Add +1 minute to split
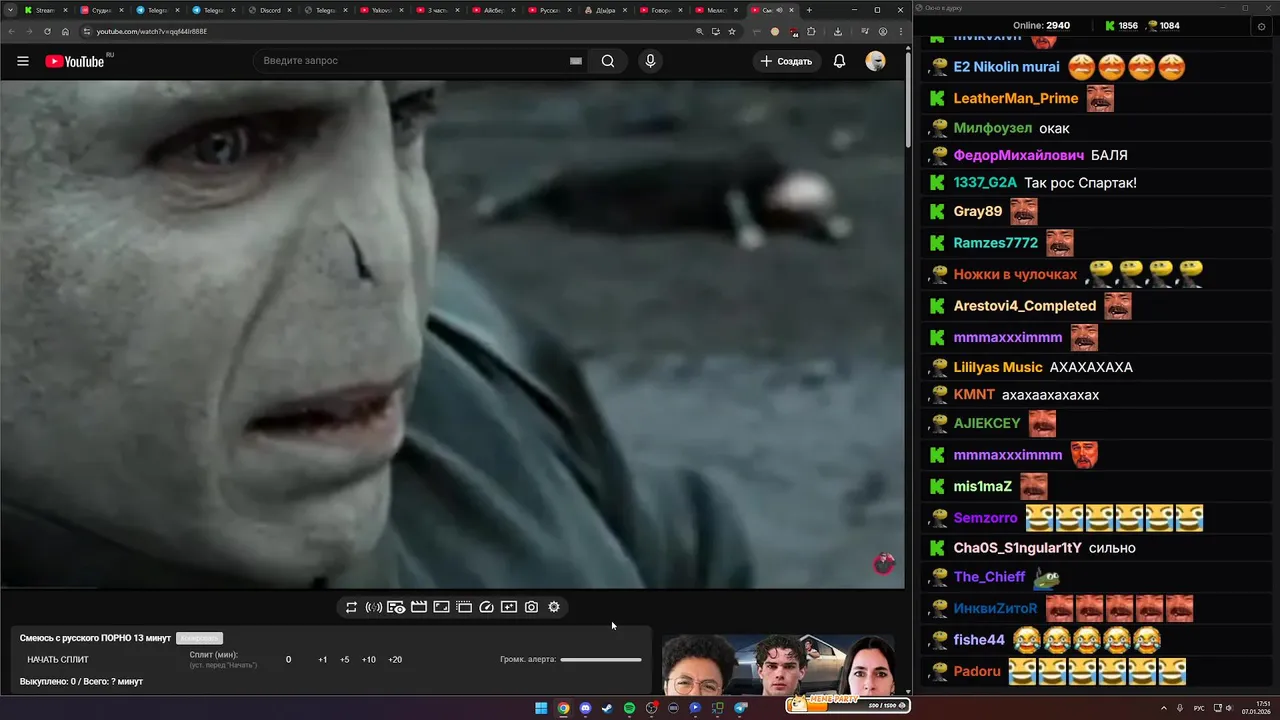Viewport: 1280px width, 720px height. pos(323,660)
